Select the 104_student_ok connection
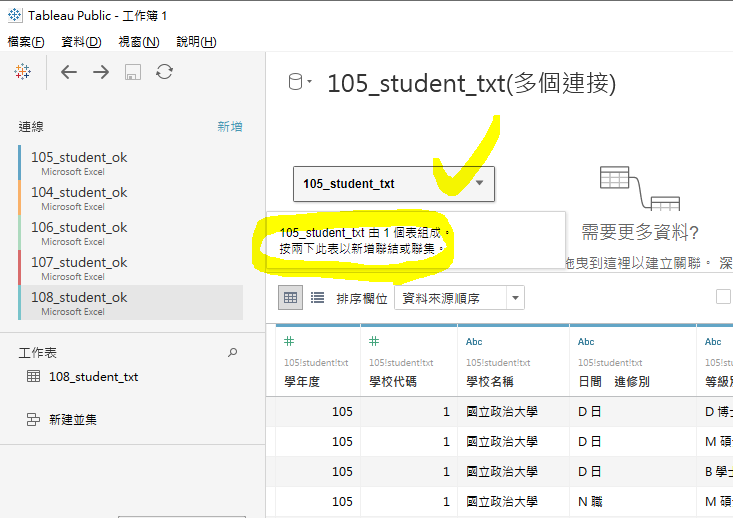The height and width of the screenshot is (518, 733). (x=130, y=198)
